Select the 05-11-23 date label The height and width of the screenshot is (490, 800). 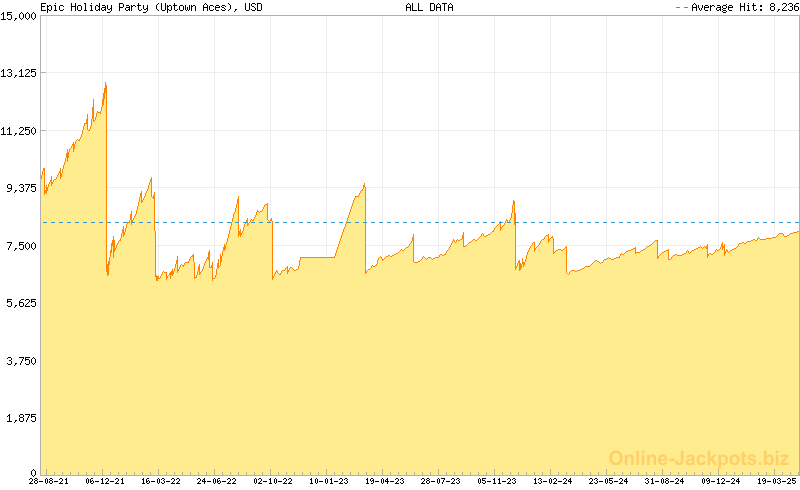point(498,481)
